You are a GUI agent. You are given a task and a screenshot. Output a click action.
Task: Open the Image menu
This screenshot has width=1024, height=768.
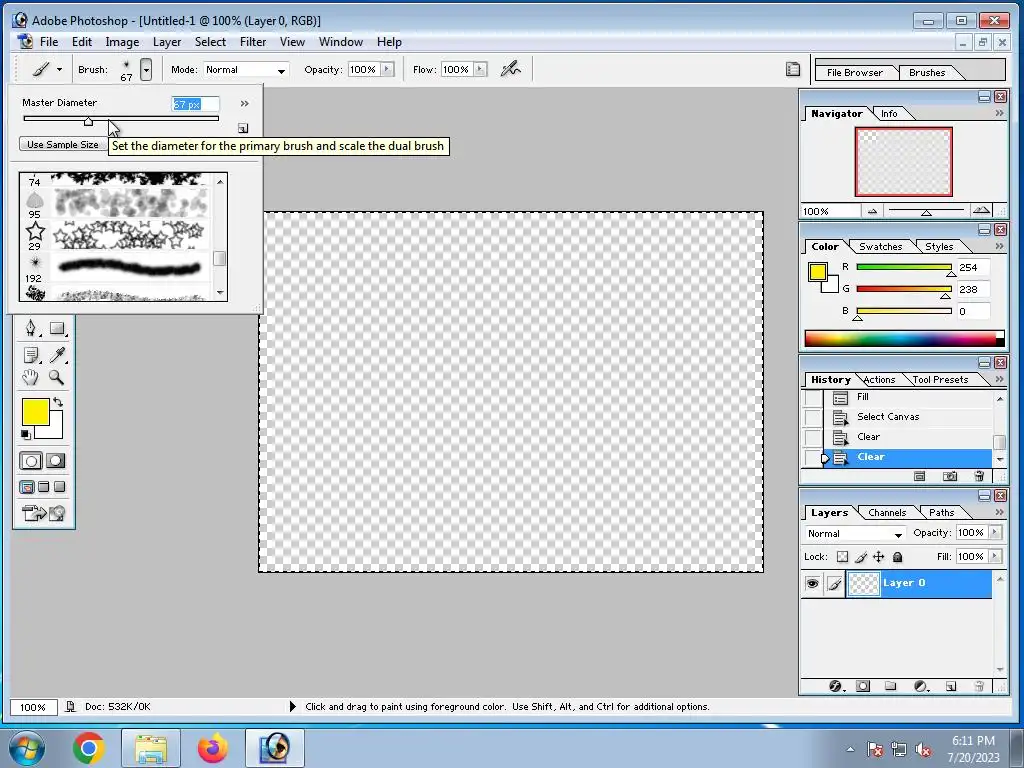coord(122,42)
